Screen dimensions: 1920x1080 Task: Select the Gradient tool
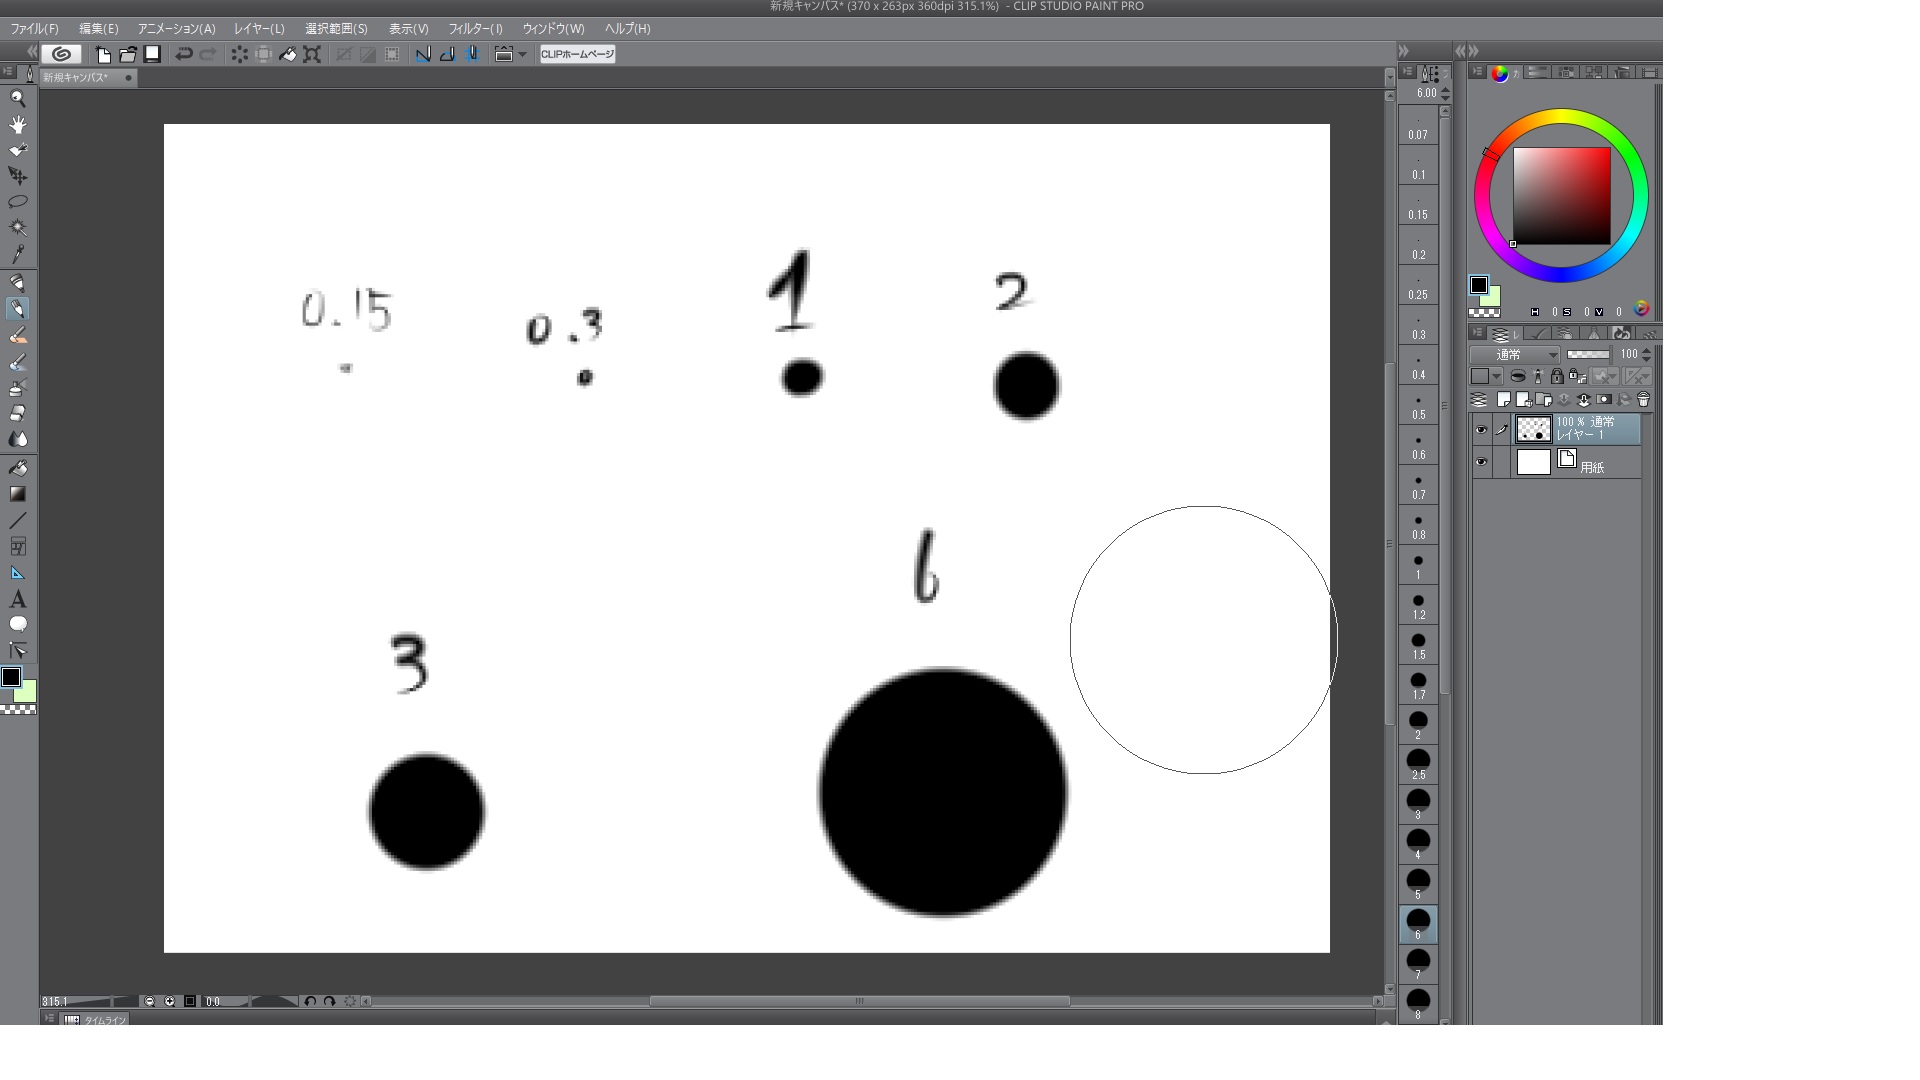(18, 494)
